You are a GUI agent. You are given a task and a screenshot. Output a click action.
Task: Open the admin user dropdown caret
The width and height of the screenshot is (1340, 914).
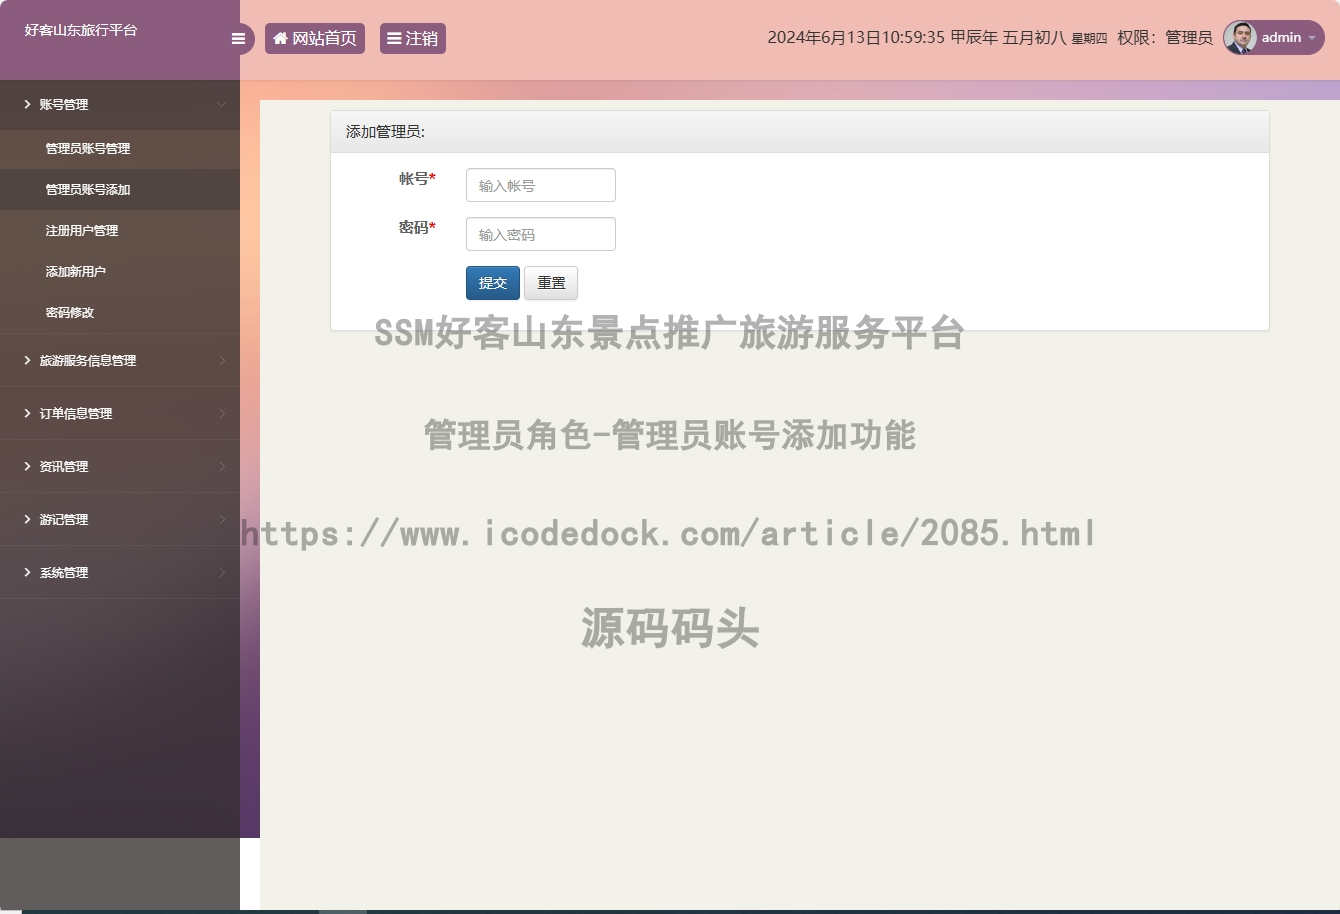(1312, 38)
